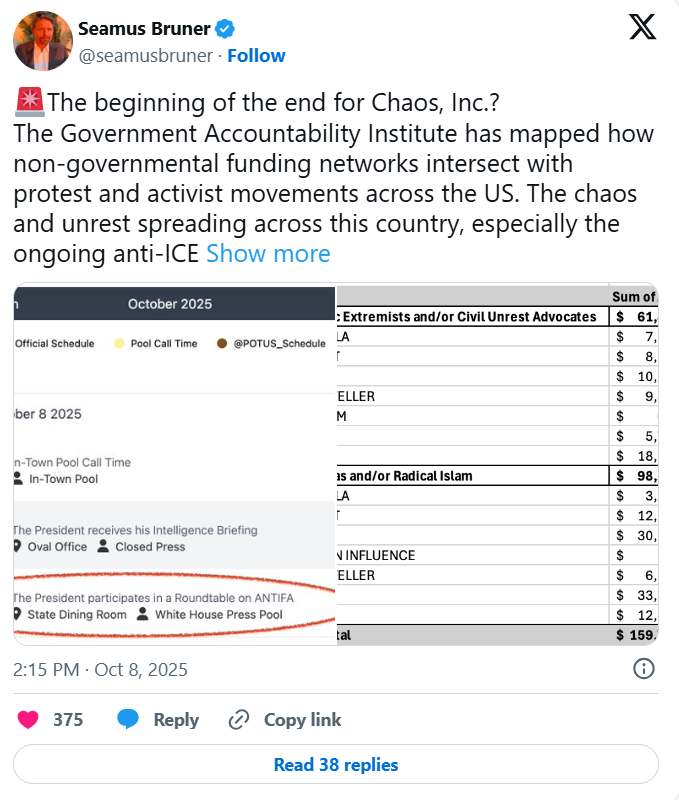
Task: Follow the @seamusbruner account
Action: click(256, 56)
